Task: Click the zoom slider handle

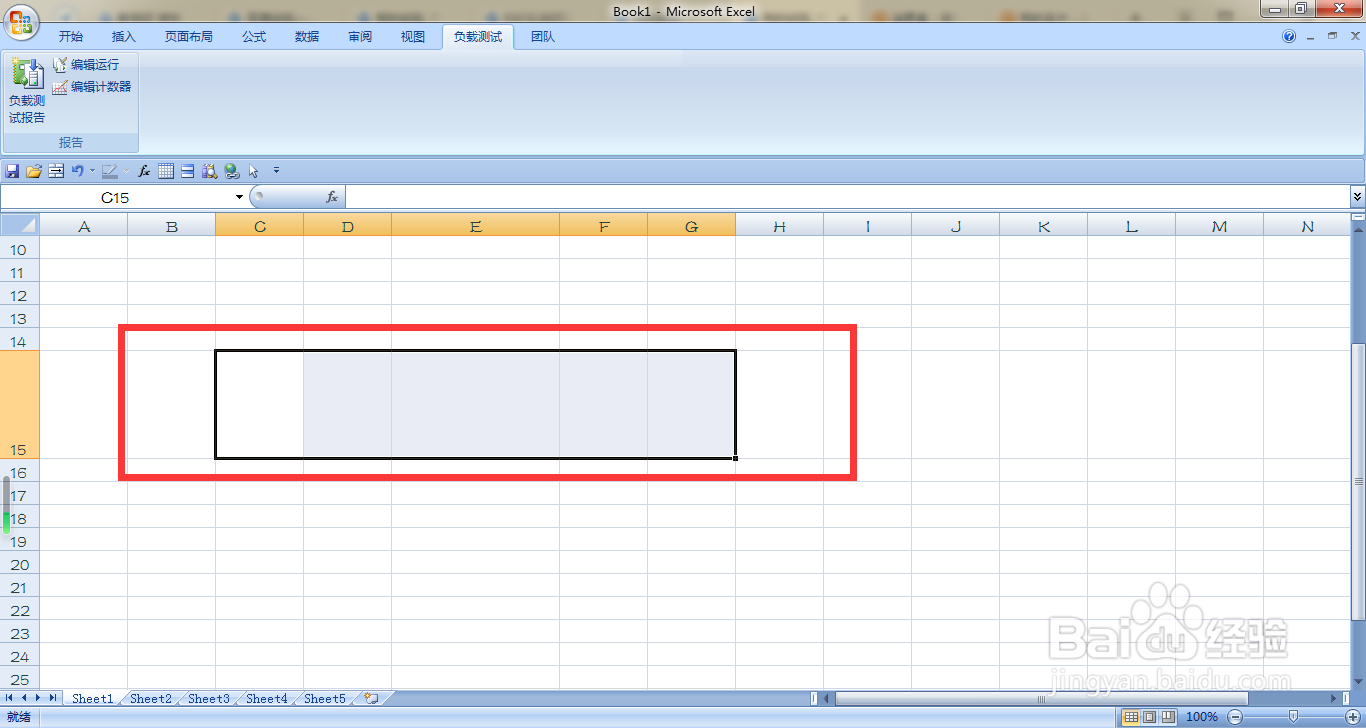Action: 1293,717
